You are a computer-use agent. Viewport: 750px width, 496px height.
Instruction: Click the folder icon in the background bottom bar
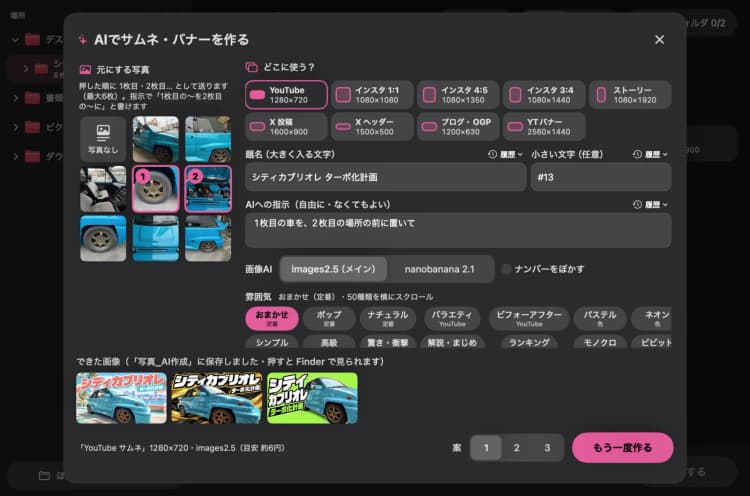[44, 475]
